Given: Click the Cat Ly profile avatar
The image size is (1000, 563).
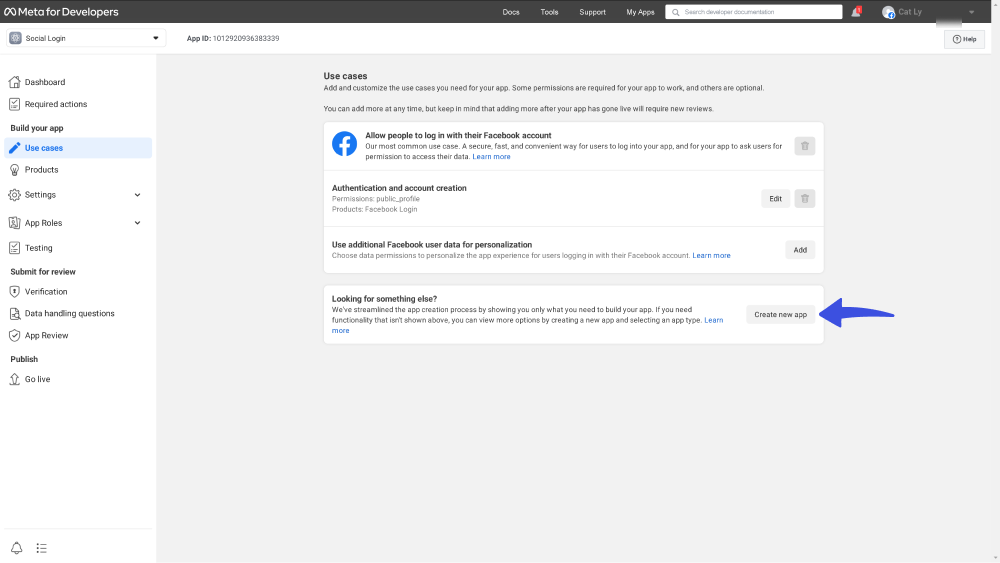Looking at the screenshot, I should pos(888,12).
